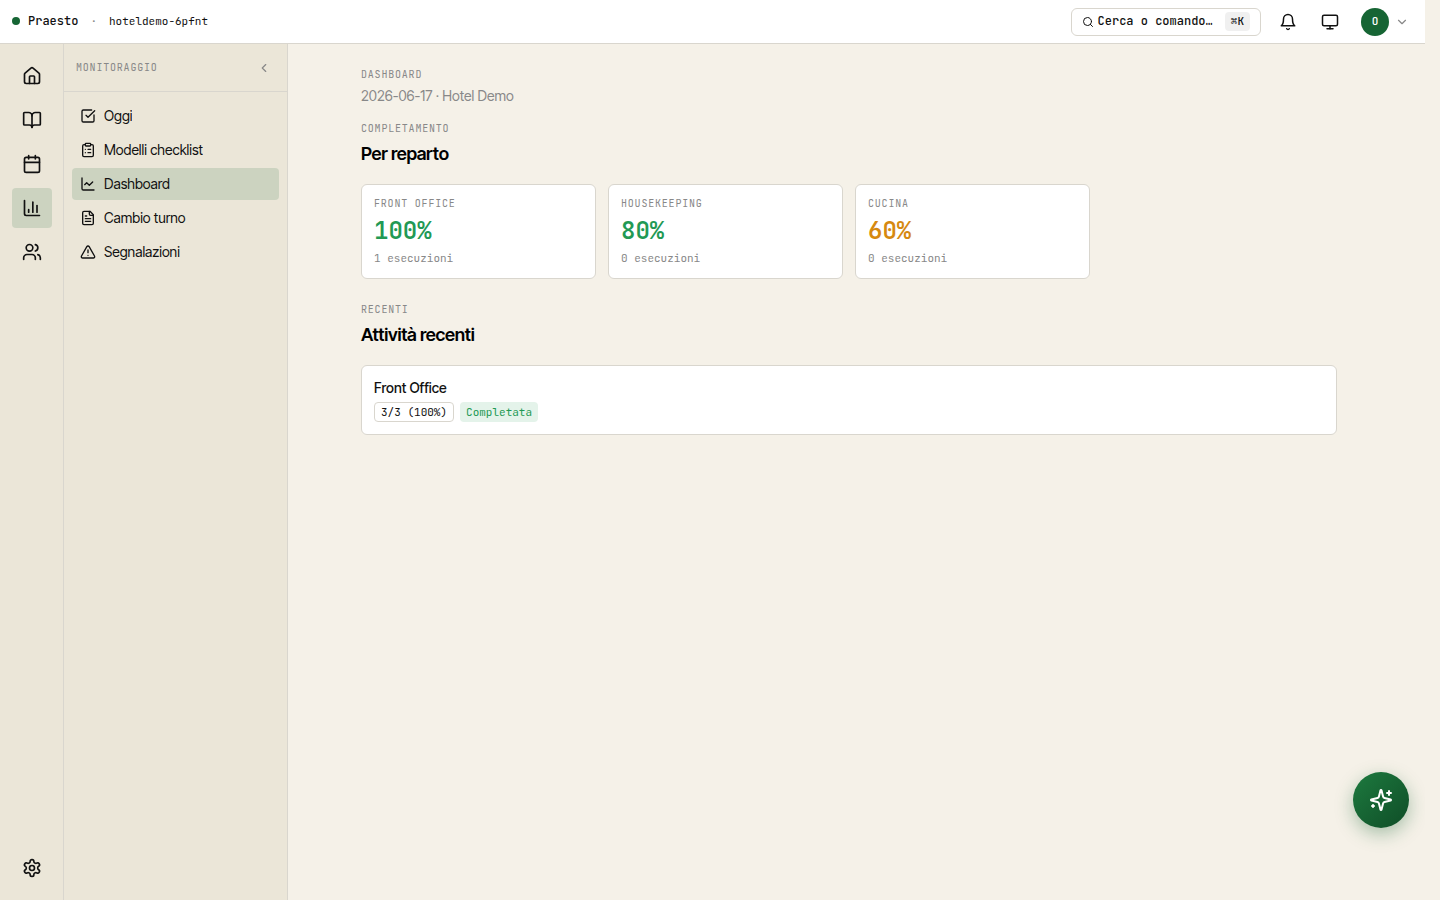Click the Segnalazioni warning triangle icon

coord(88,252)
